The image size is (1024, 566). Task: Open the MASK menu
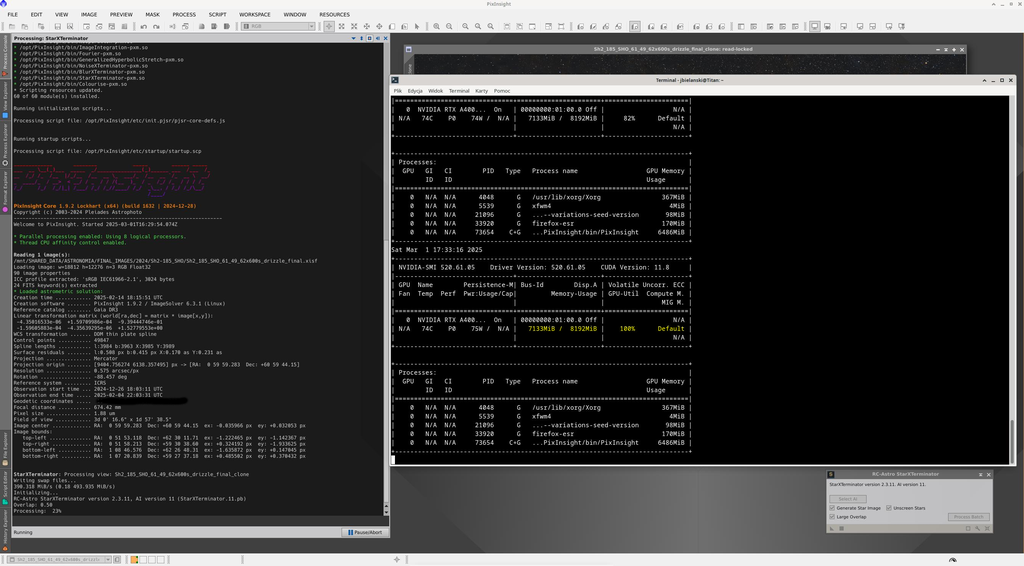152,14
